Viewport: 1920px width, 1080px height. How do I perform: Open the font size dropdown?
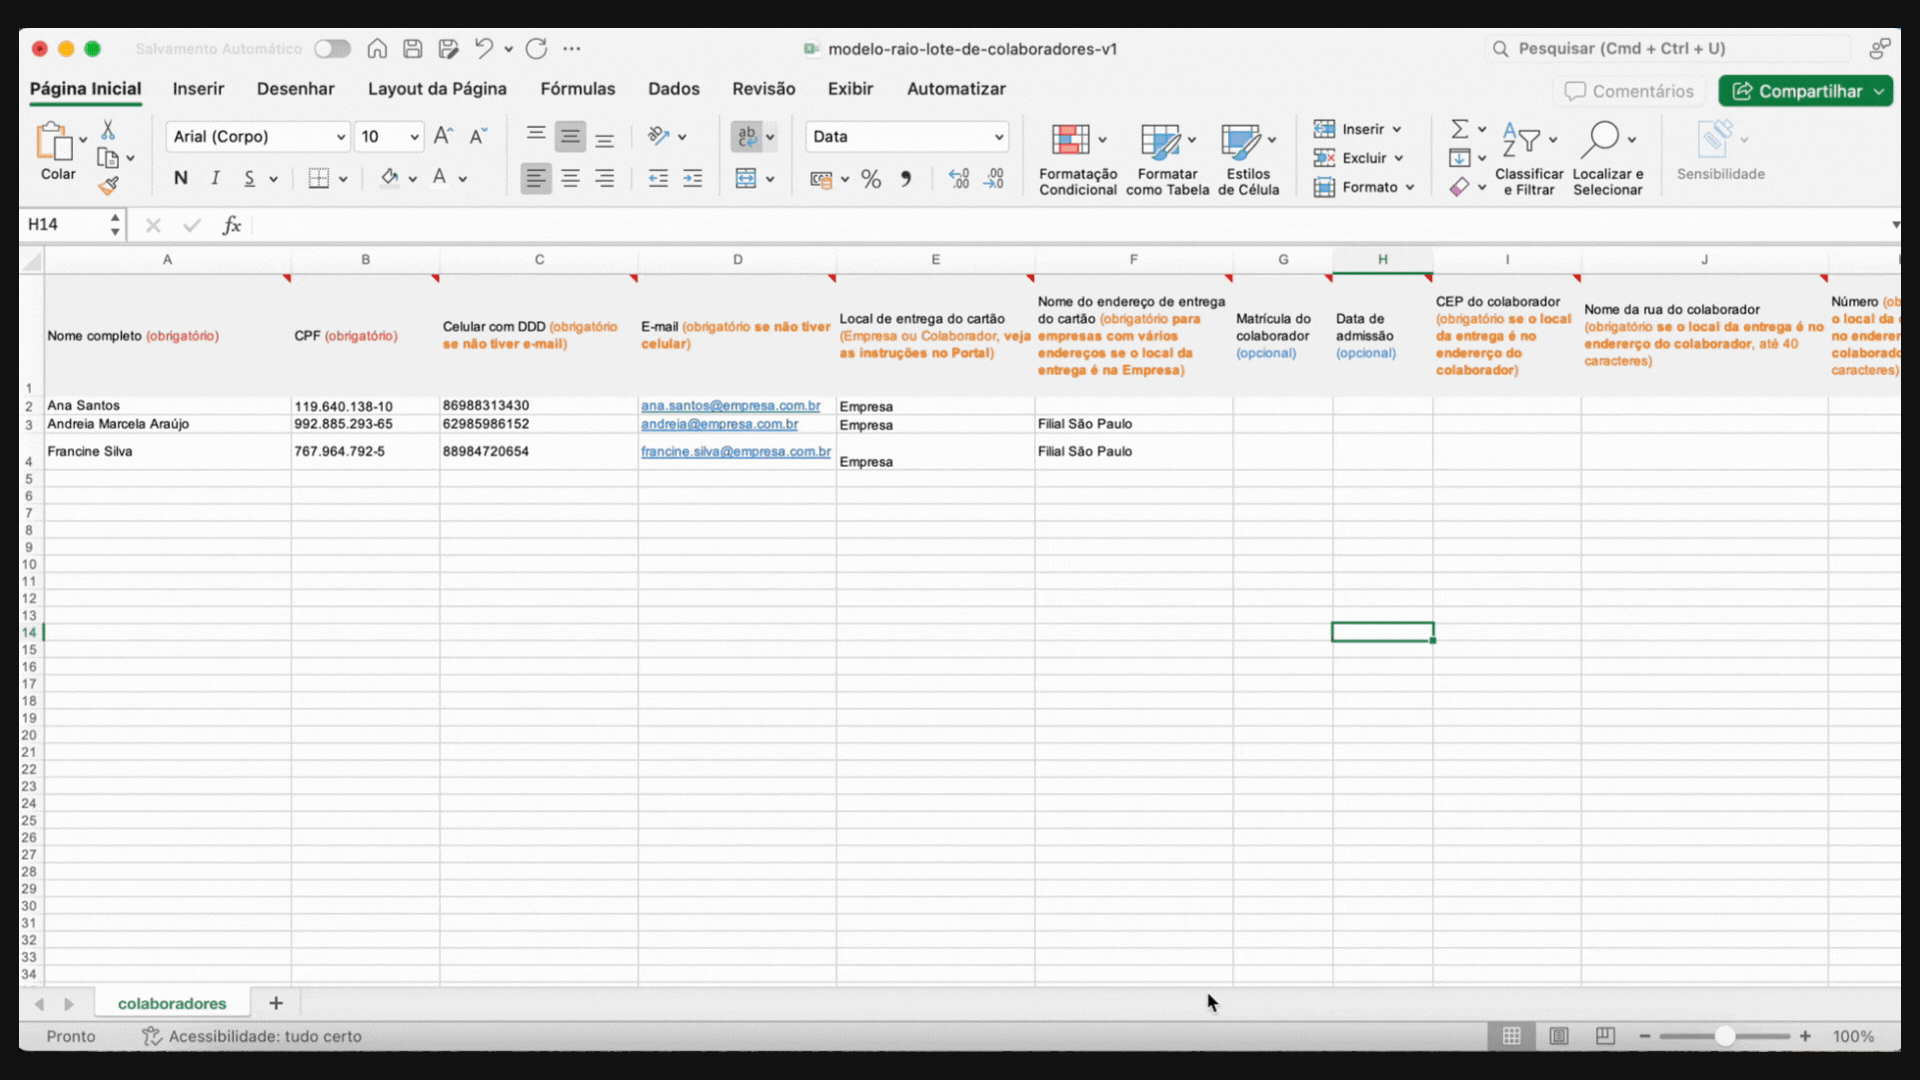(414, 137)
